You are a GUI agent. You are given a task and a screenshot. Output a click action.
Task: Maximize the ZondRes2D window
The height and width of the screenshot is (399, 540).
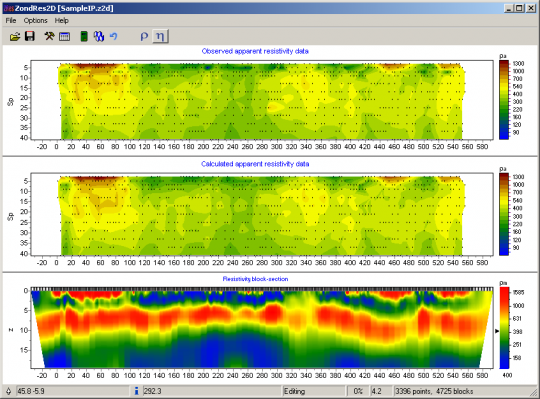coord(520,8)
